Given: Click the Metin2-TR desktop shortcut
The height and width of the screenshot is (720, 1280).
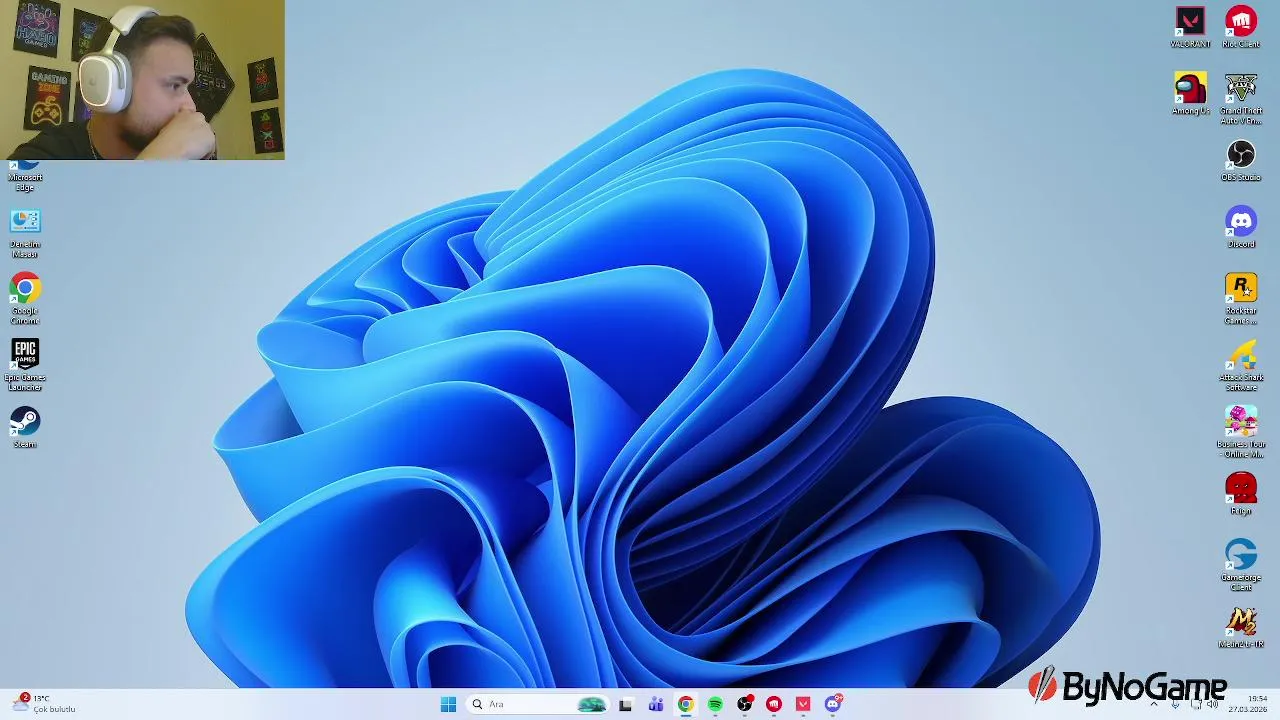Looking at the screenshot, I should pyautogui.click(x=1241, y=628).
